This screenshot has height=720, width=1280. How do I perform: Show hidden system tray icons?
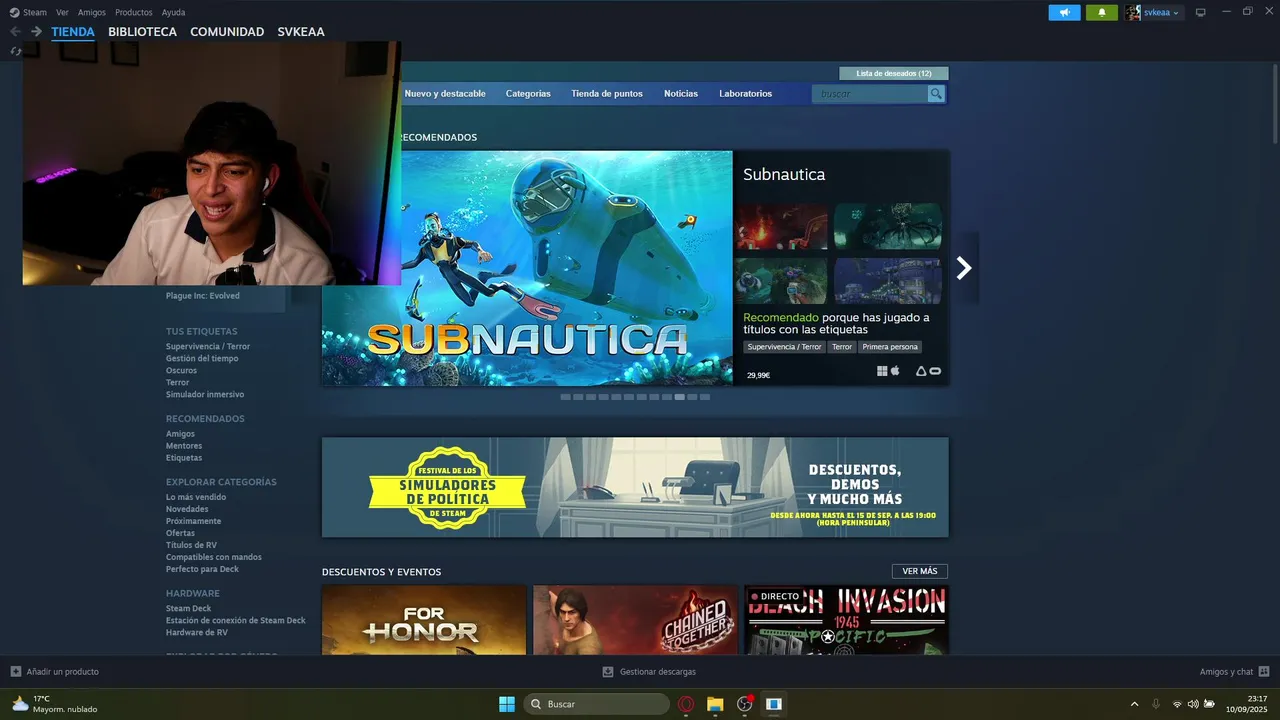click(1134, 704)
